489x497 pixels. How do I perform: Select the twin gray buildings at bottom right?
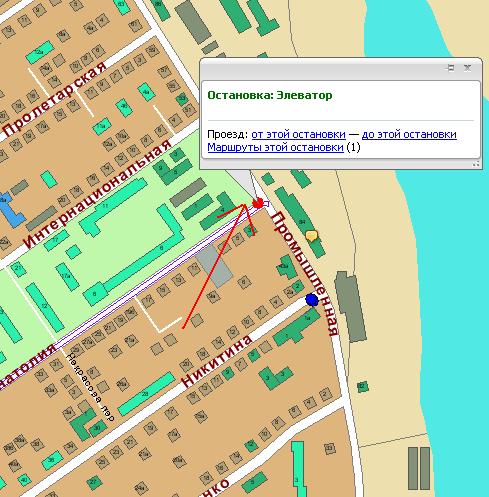click(419, 468)
